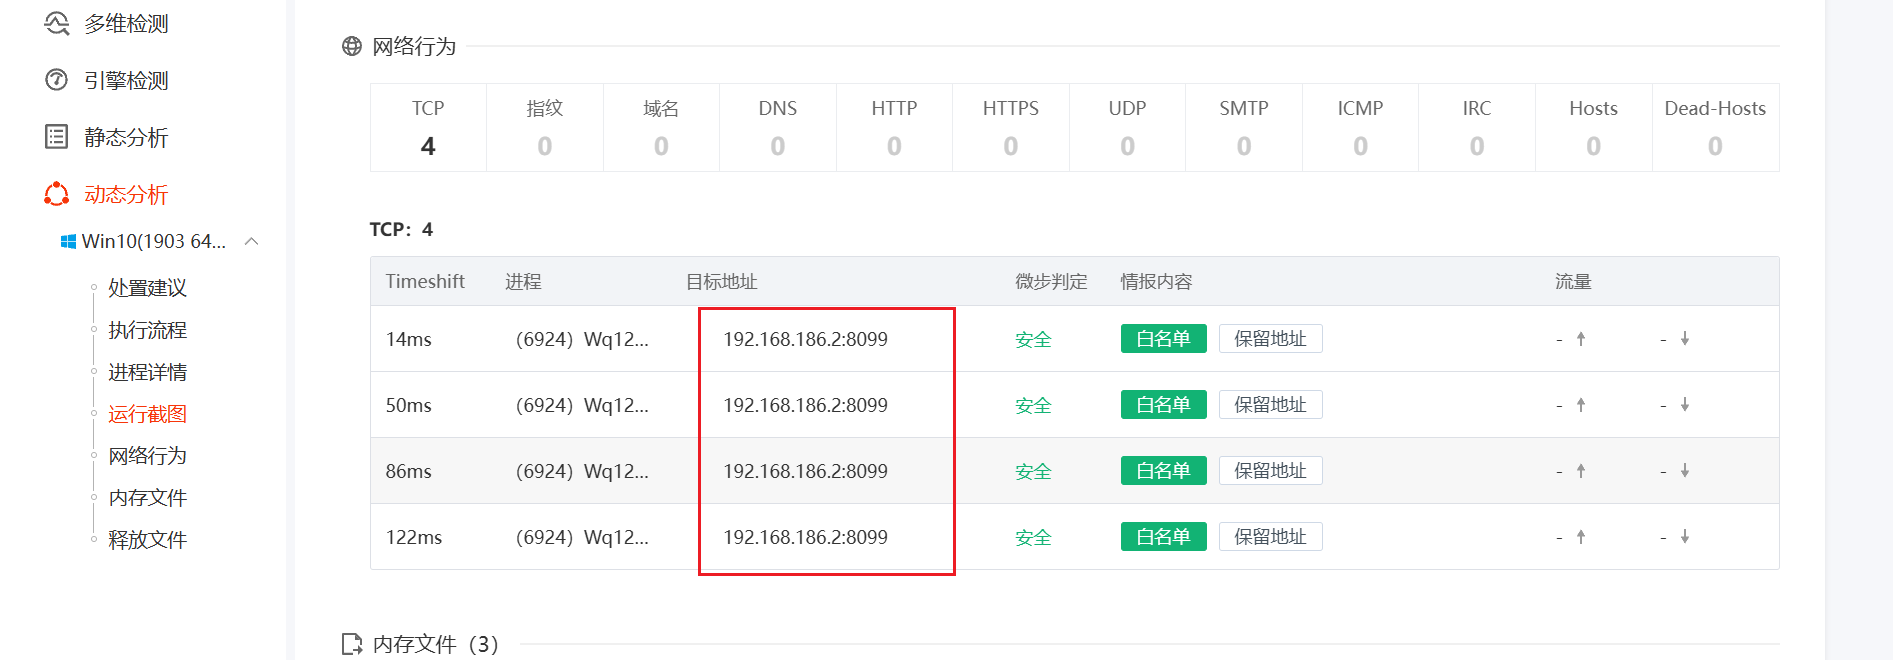Open 处置建议 in the sidebar tree

[147, 288]
